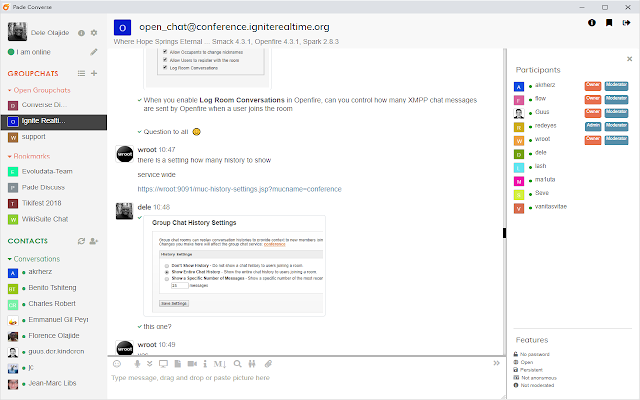Click the document file icon in toolbar
Viewport: 640px width, 400px height.
point(178,364)
